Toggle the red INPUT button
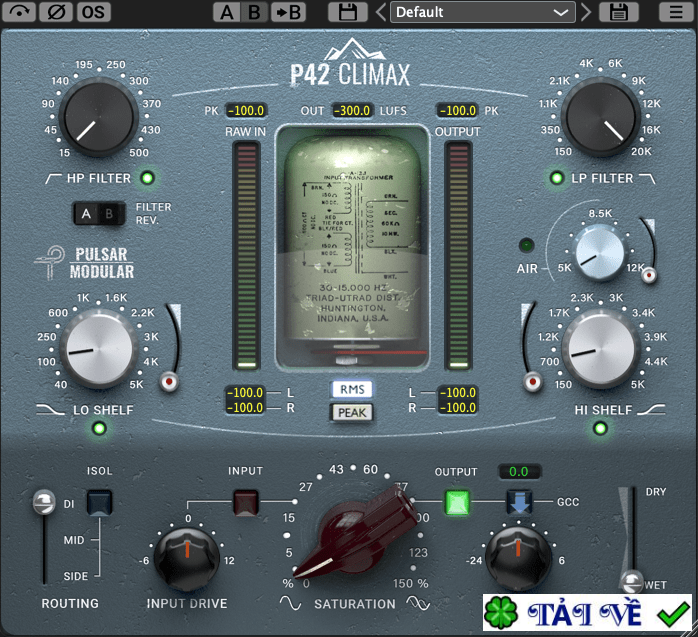Screen dimensions: 698x637 tap(245, 502)
